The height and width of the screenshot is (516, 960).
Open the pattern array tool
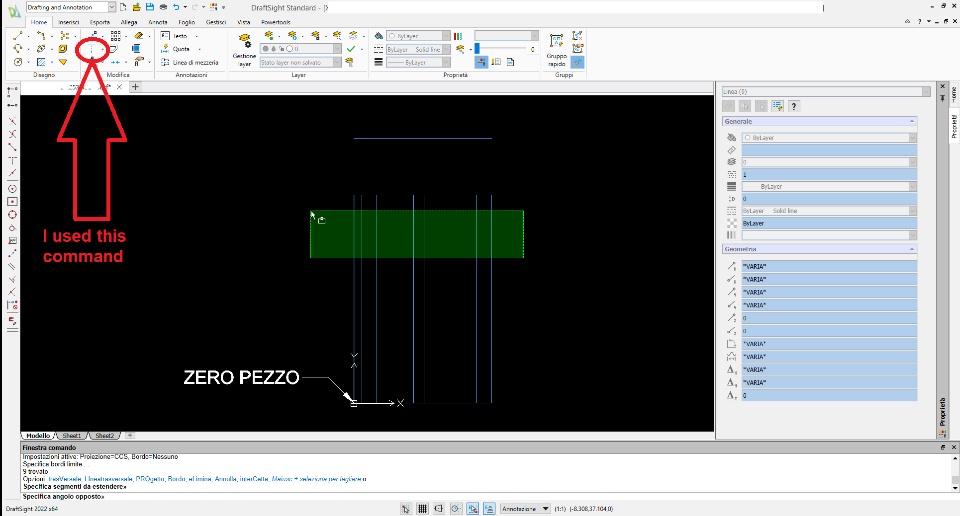(x=116, y=36)
